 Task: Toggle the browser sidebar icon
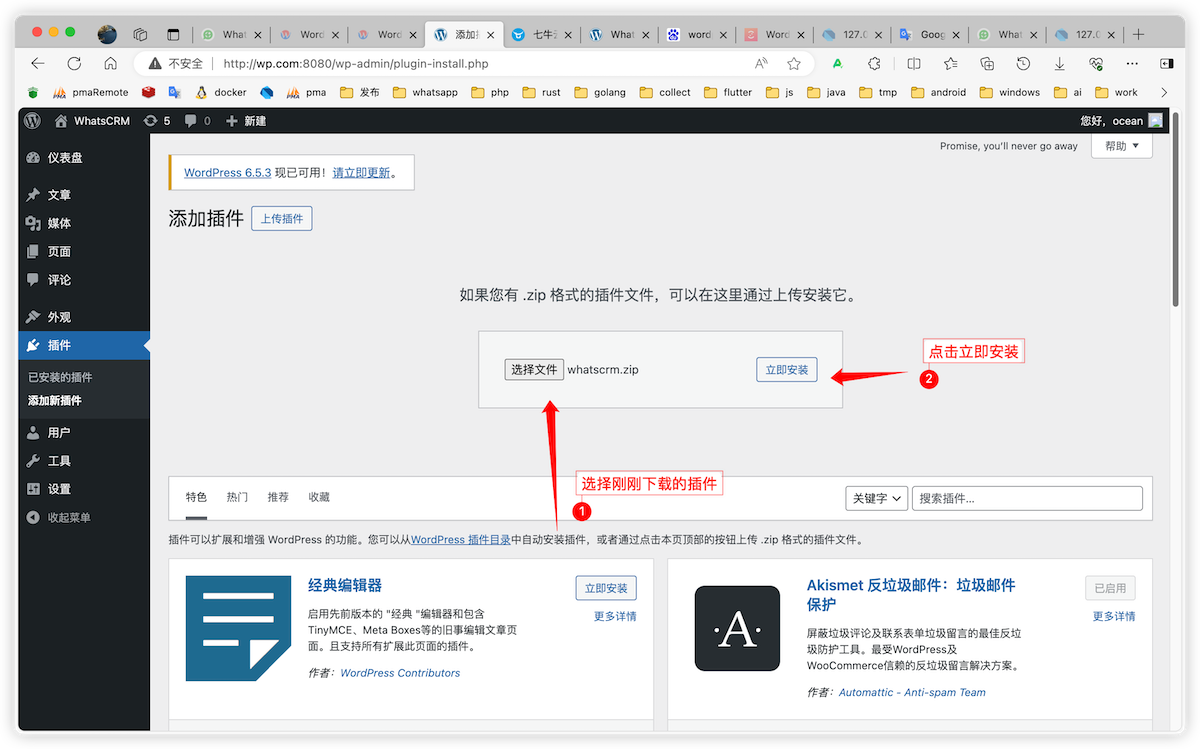(x=1166, y=63)
